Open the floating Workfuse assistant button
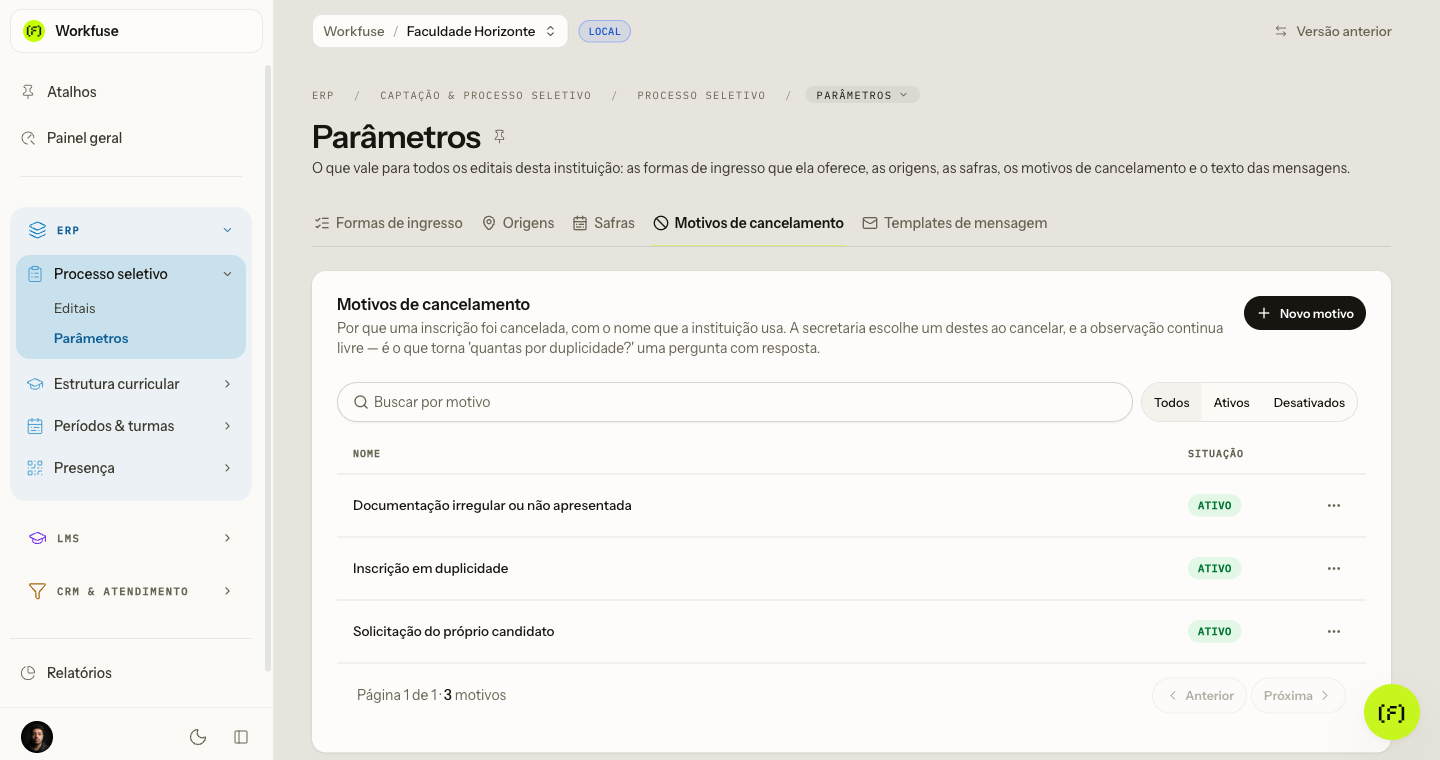Screen dimensions: 1440x760 [1392, 712]
